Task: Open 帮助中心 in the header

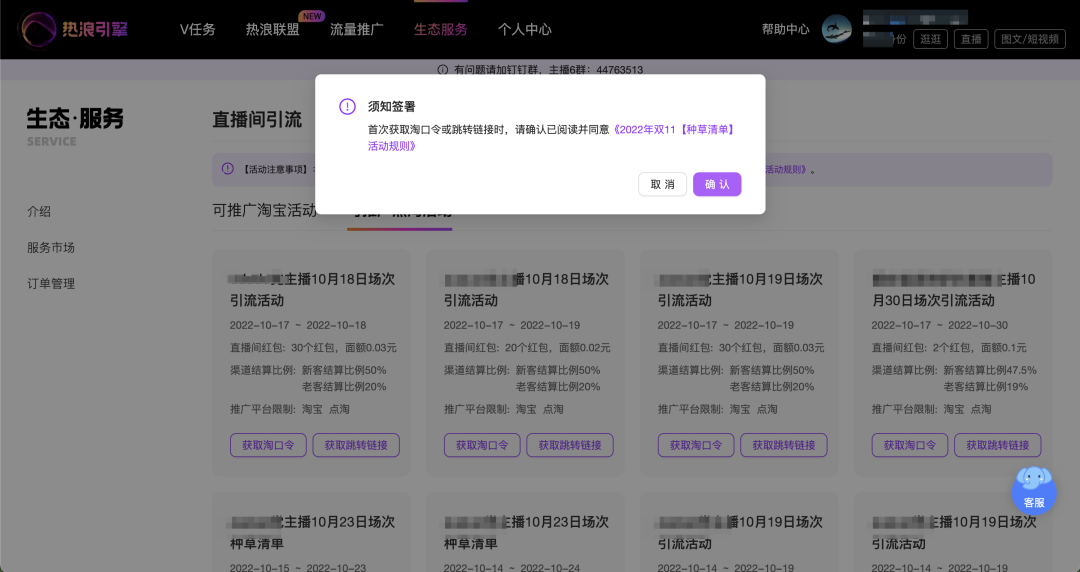Action: click(x=785, y=30)
